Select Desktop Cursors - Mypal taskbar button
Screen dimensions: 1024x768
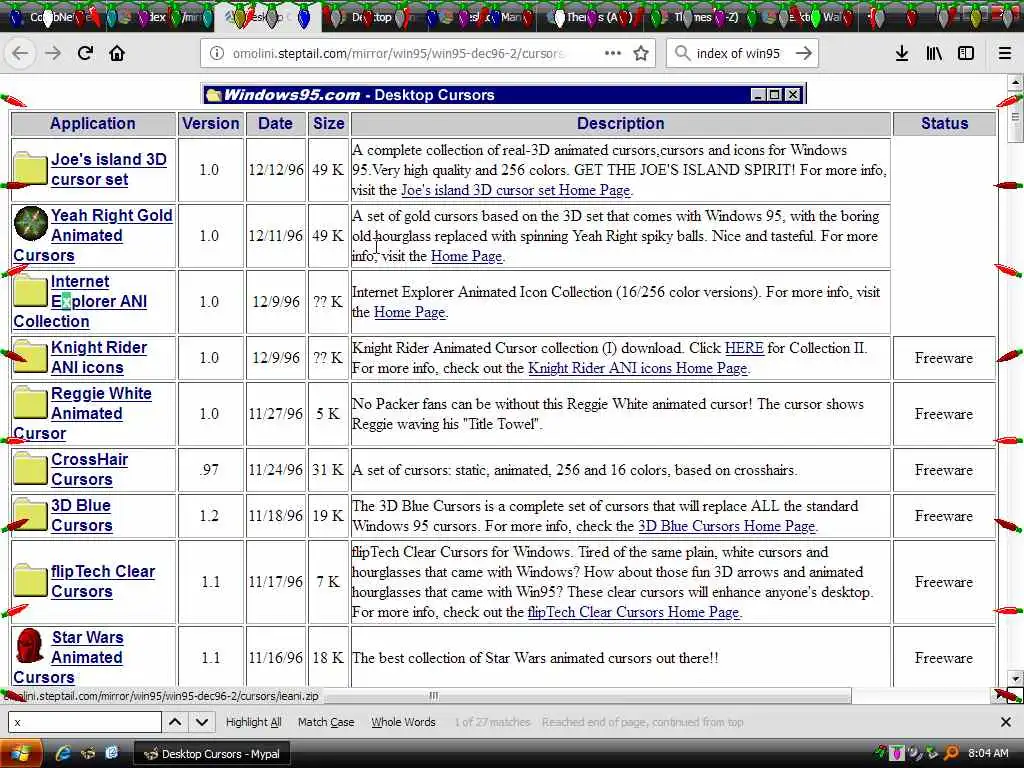(212, 754)
